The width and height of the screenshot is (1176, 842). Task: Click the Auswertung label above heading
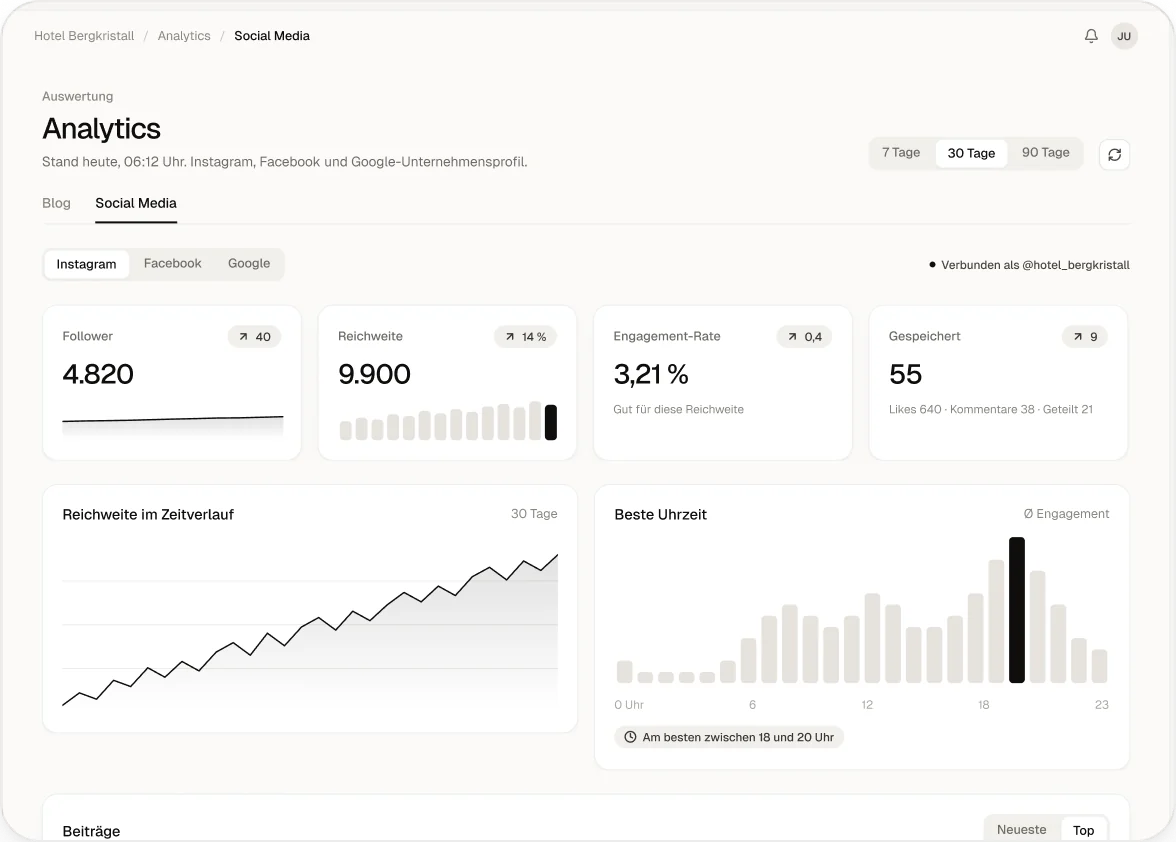[77, 97]
